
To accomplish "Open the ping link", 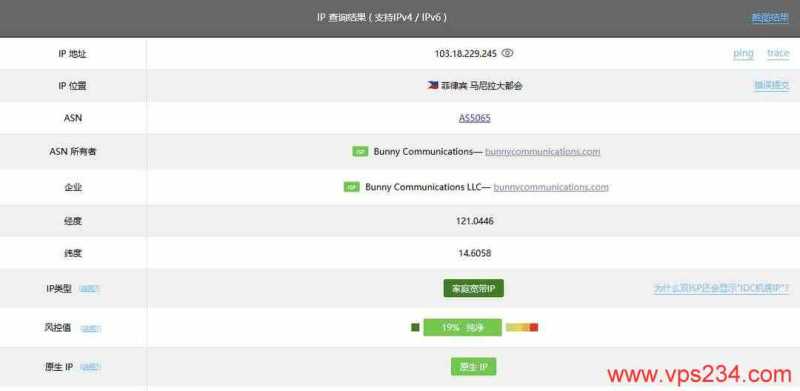I will tap(743, 53).
